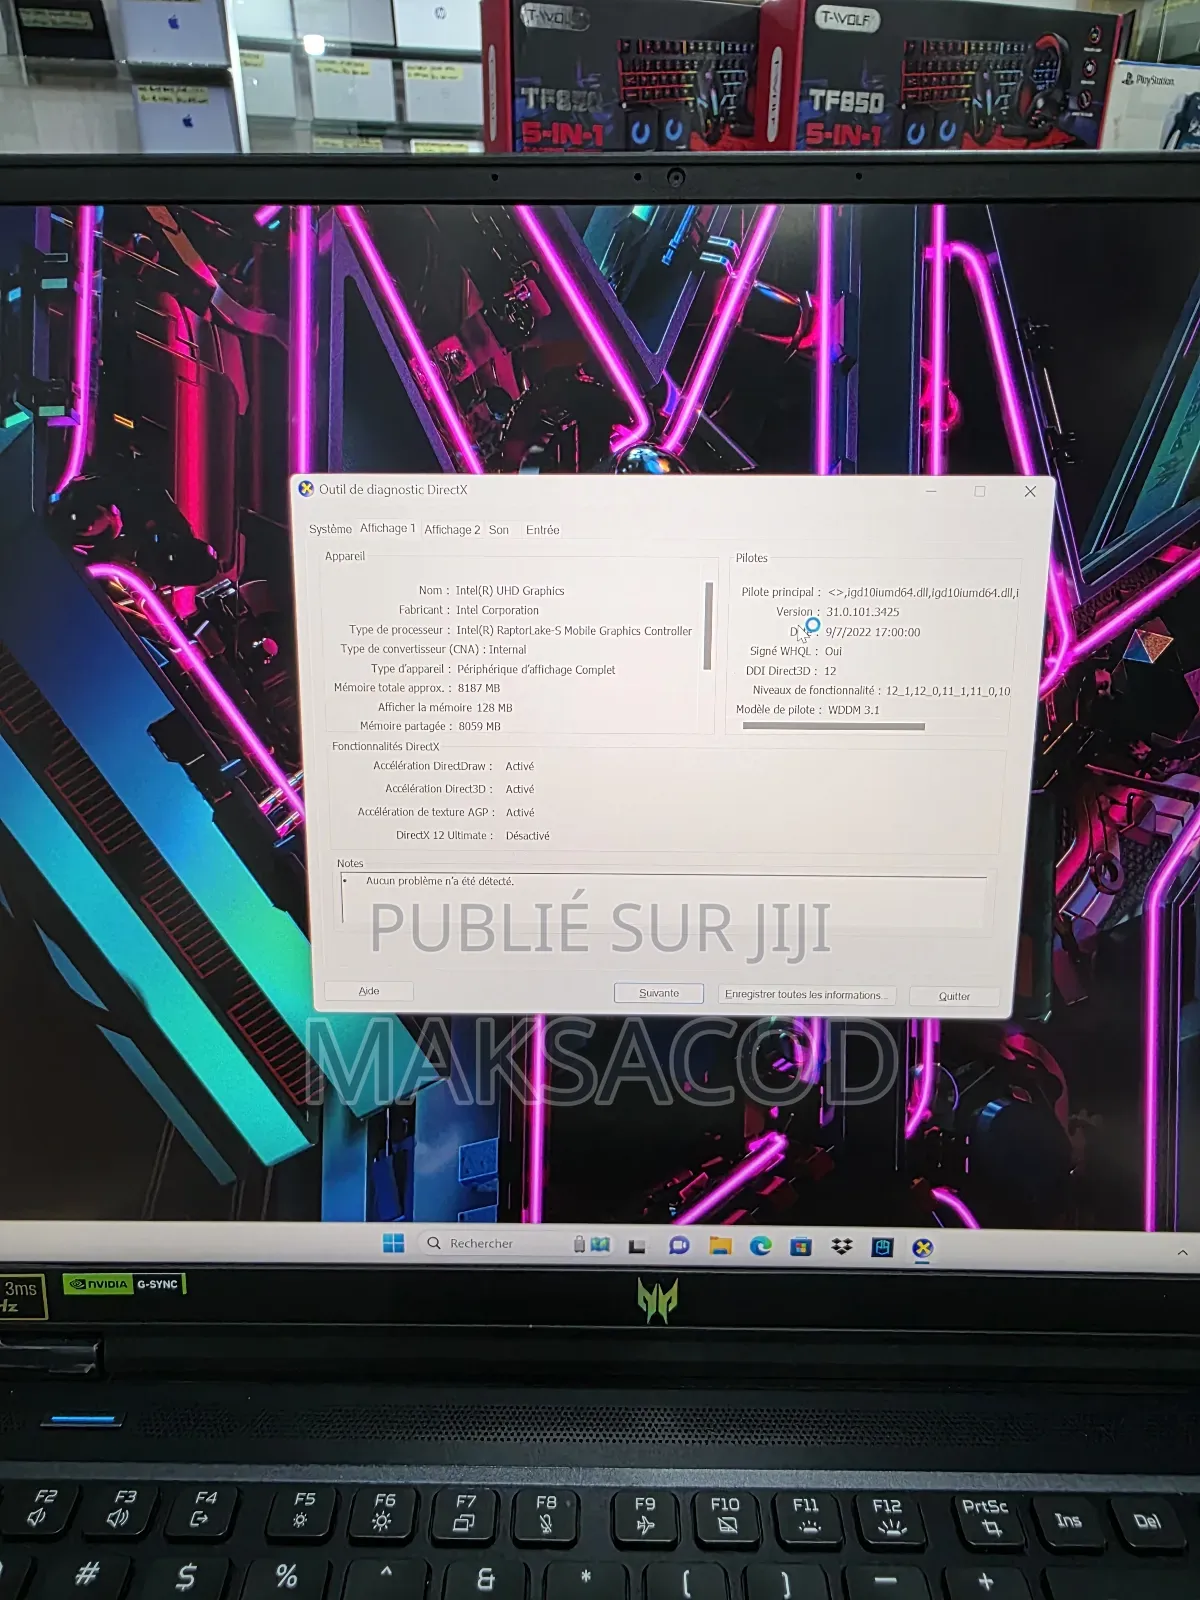
Task: Click Enregistrer toutes les informations button
Action: click(x=806, y=995)
